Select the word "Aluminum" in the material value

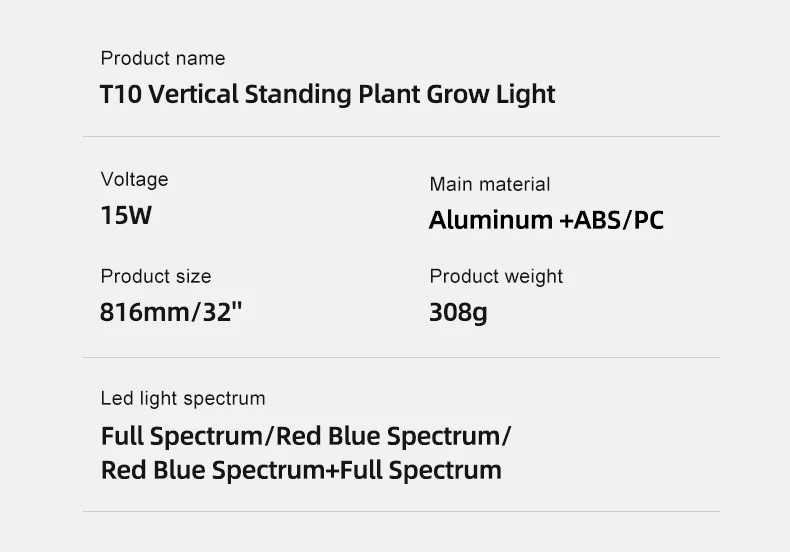coord(491,220)
